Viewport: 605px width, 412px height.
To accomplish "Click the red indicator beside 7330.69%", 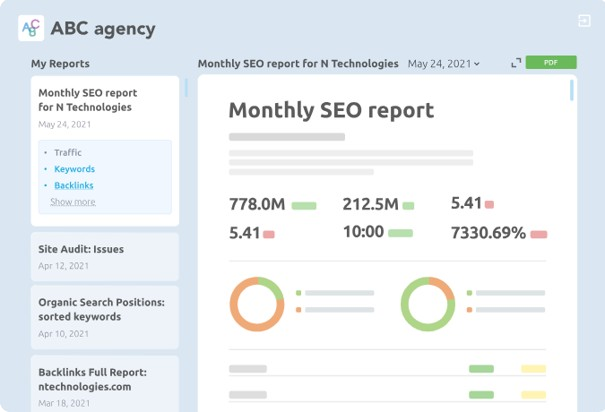I will (538, 234).
